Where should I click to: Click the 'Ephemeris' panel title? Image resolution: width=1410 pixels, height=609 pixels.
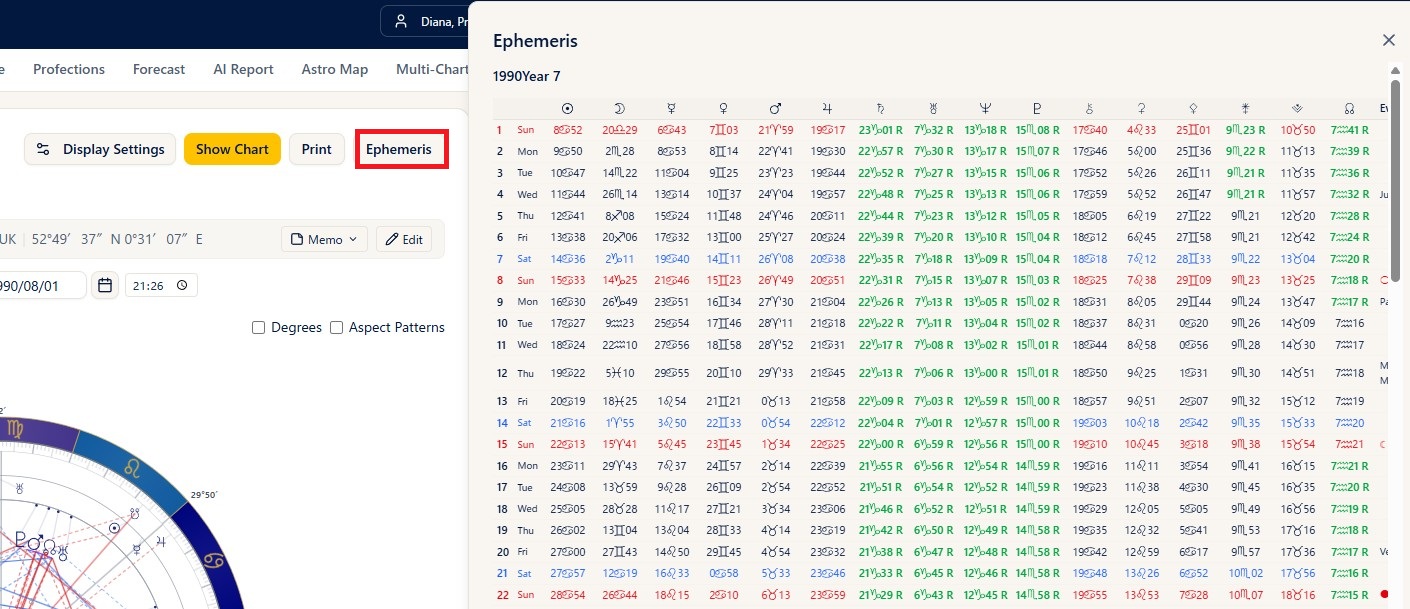[535, 41]
